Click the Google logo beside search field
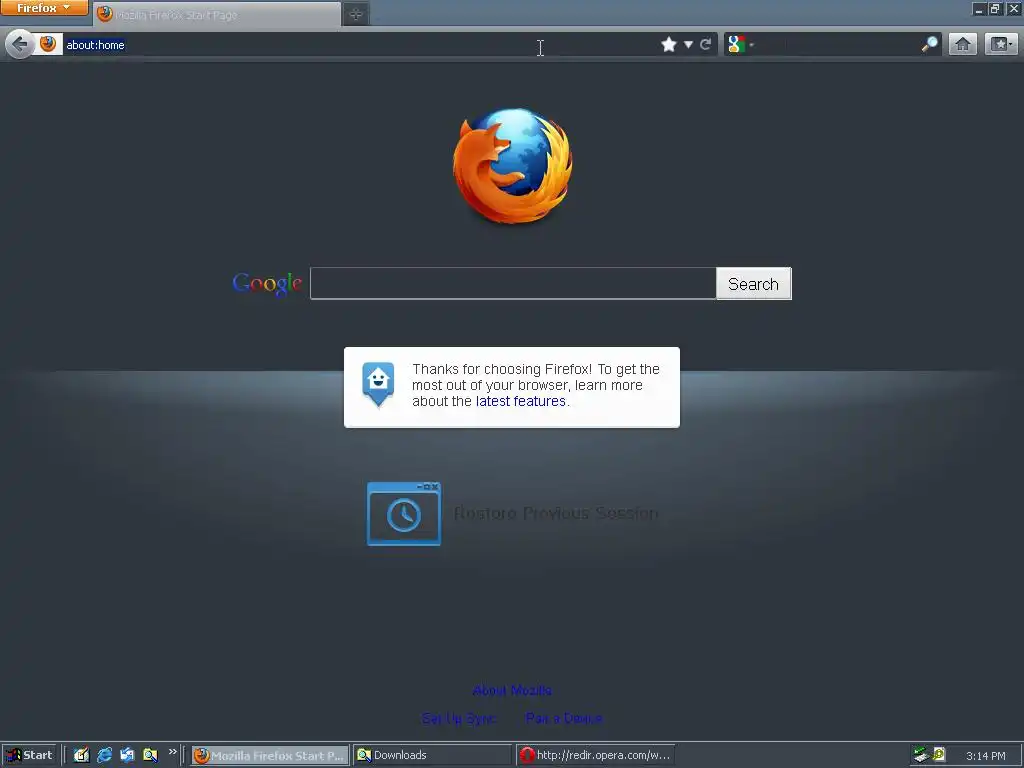This screenshot has width=1024, height=768. point(267,283)
